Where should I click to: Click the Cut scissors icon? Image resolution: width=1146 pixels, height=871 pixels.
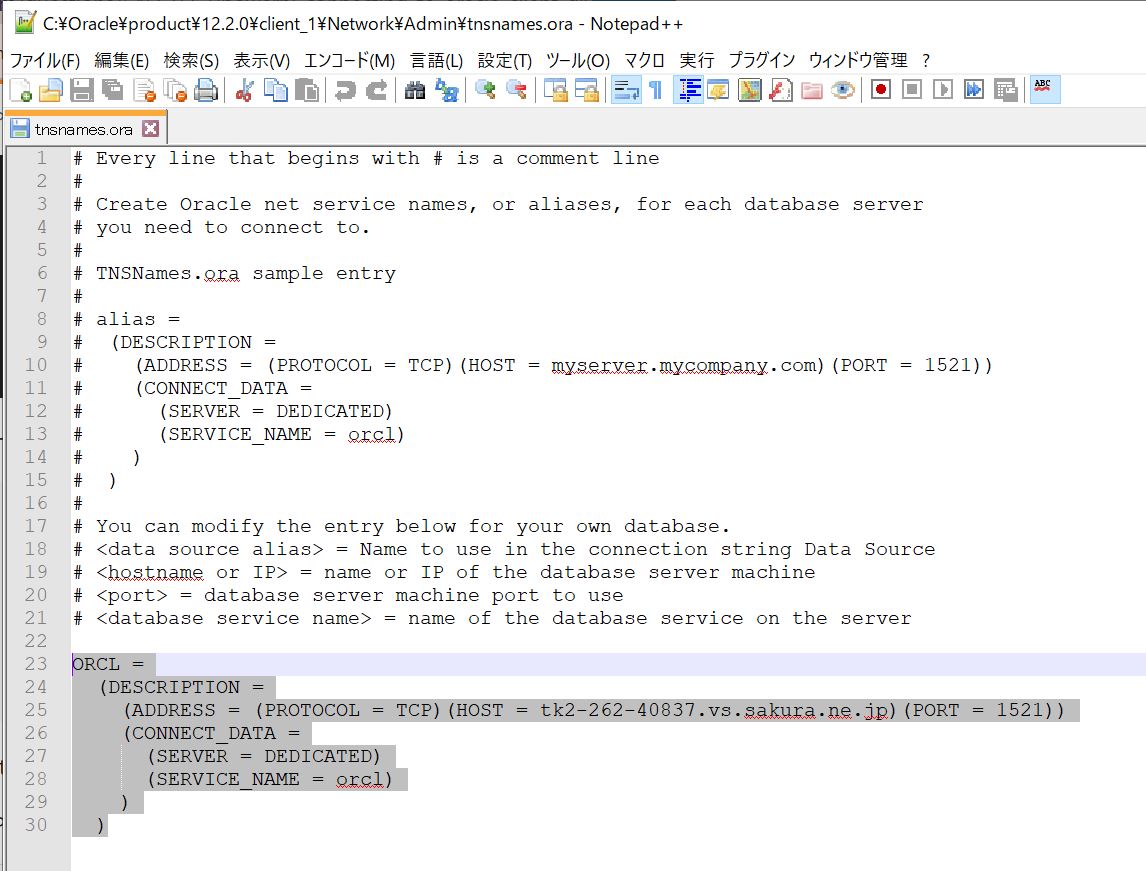coord(243,91)
